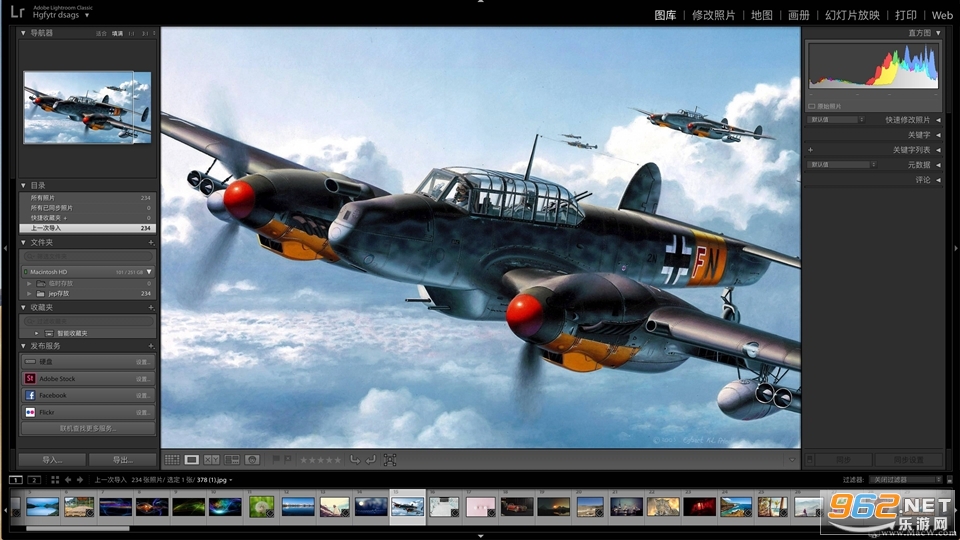960x540 pixels.
Task: Collapse the Histogram (直方图) panel
Action: (x=938, y=33)
